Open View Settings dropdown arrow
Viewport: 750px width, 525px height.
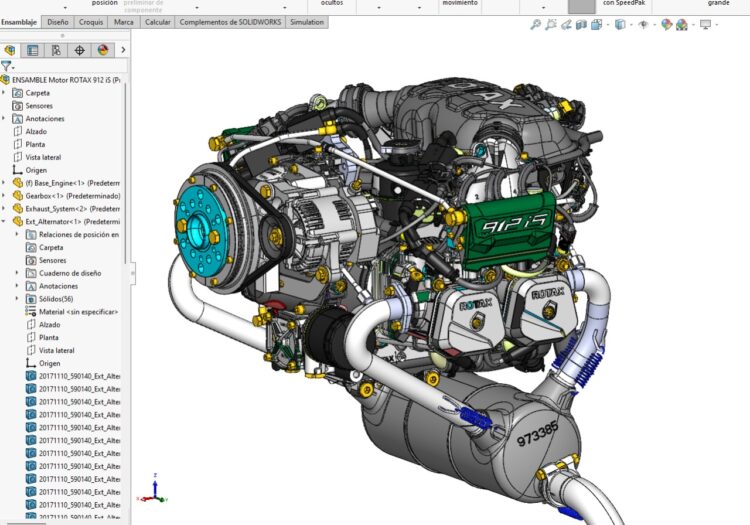coord(717,25)
